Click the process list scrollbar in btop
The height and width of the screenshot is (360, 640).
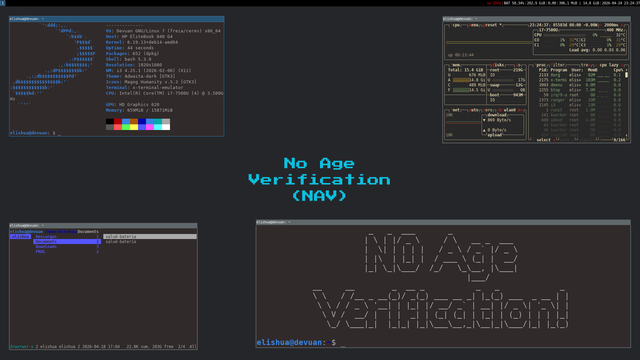(627, 104)
